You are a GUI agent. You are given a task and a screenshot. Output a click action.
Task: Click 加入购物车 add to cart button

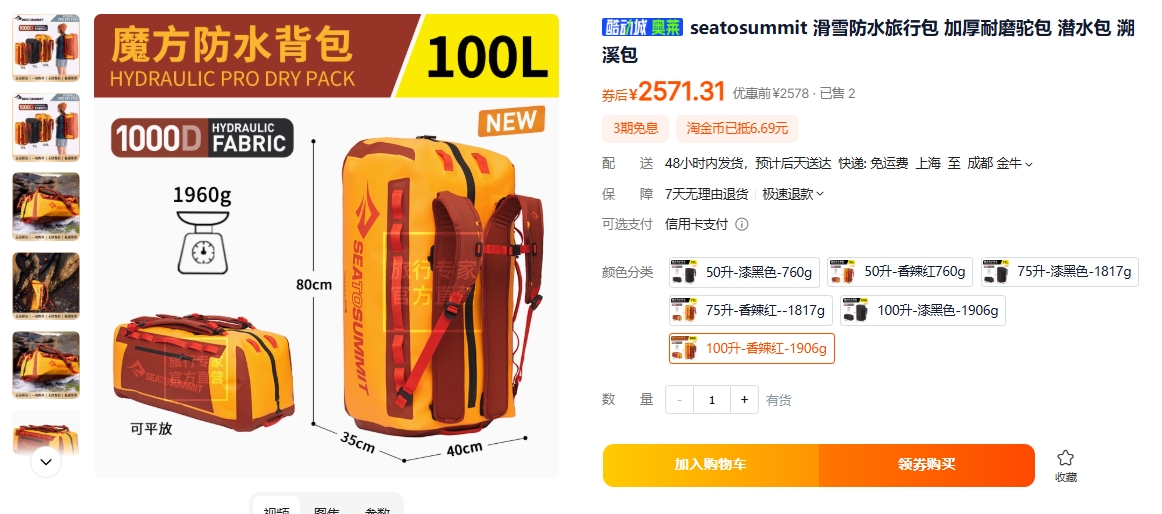711,465
